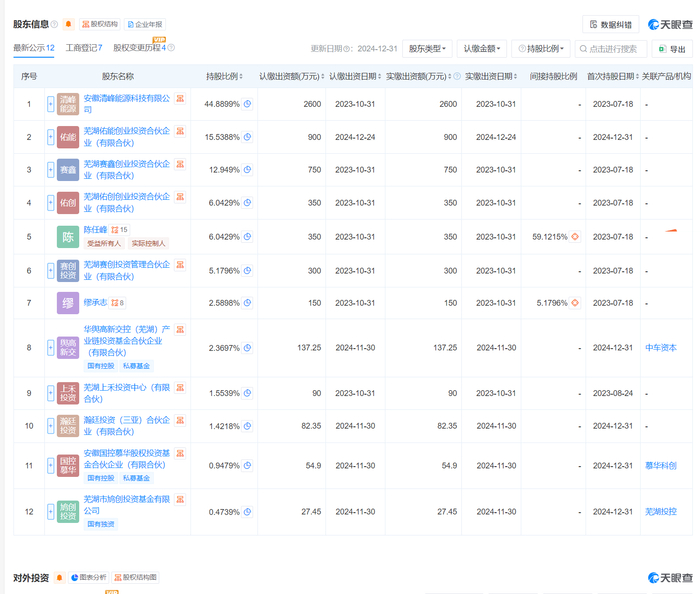Open the 图表分析 icon under 对外投资

89,578
